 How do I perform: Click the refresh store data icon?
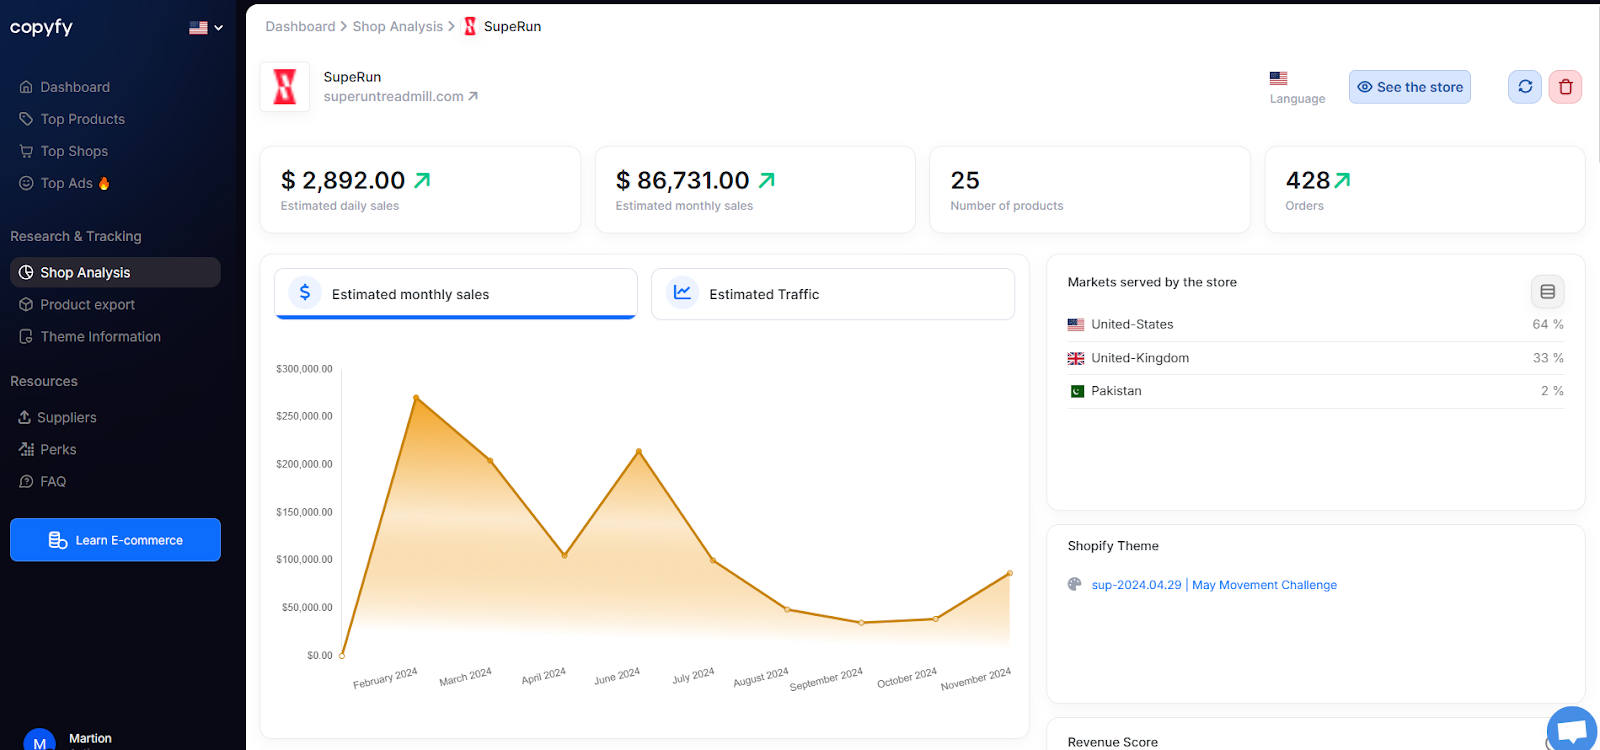1525,87
